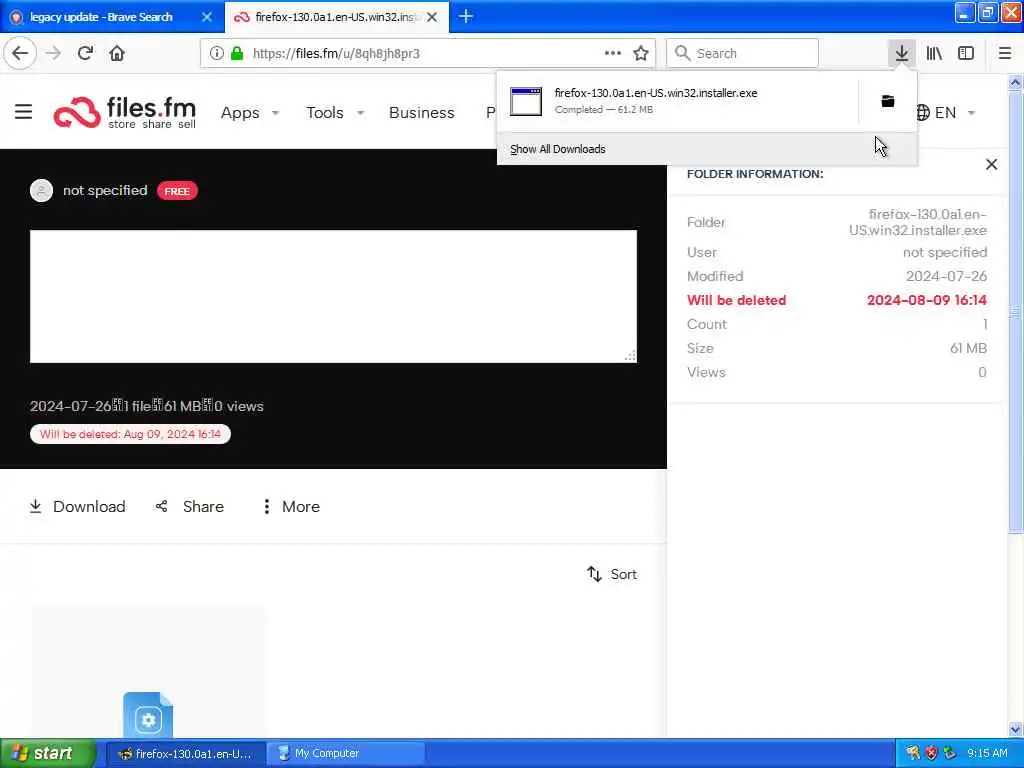This screenshot has width=1024, height=768.
Task: Open the Library toolbar button
Action: pos(934,53)
